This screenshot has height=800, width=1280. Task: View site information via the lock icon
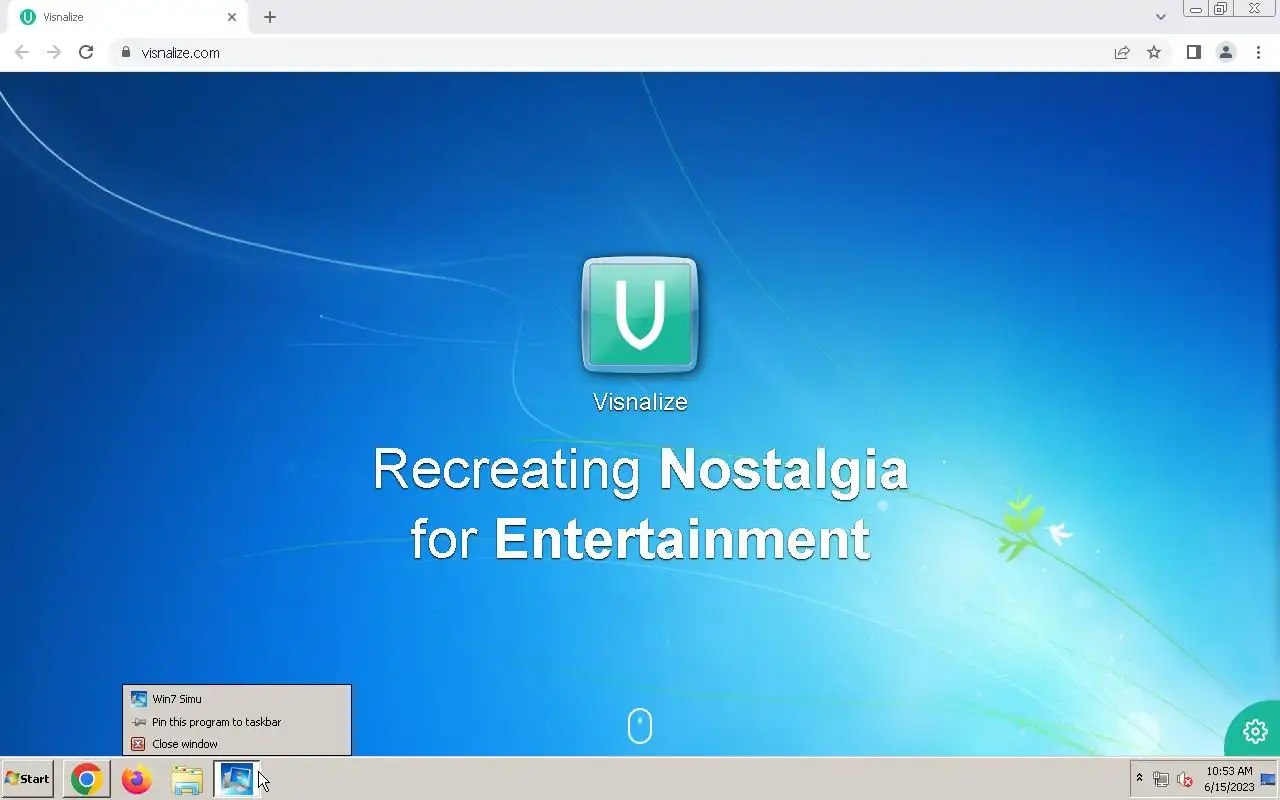point(126,53)
